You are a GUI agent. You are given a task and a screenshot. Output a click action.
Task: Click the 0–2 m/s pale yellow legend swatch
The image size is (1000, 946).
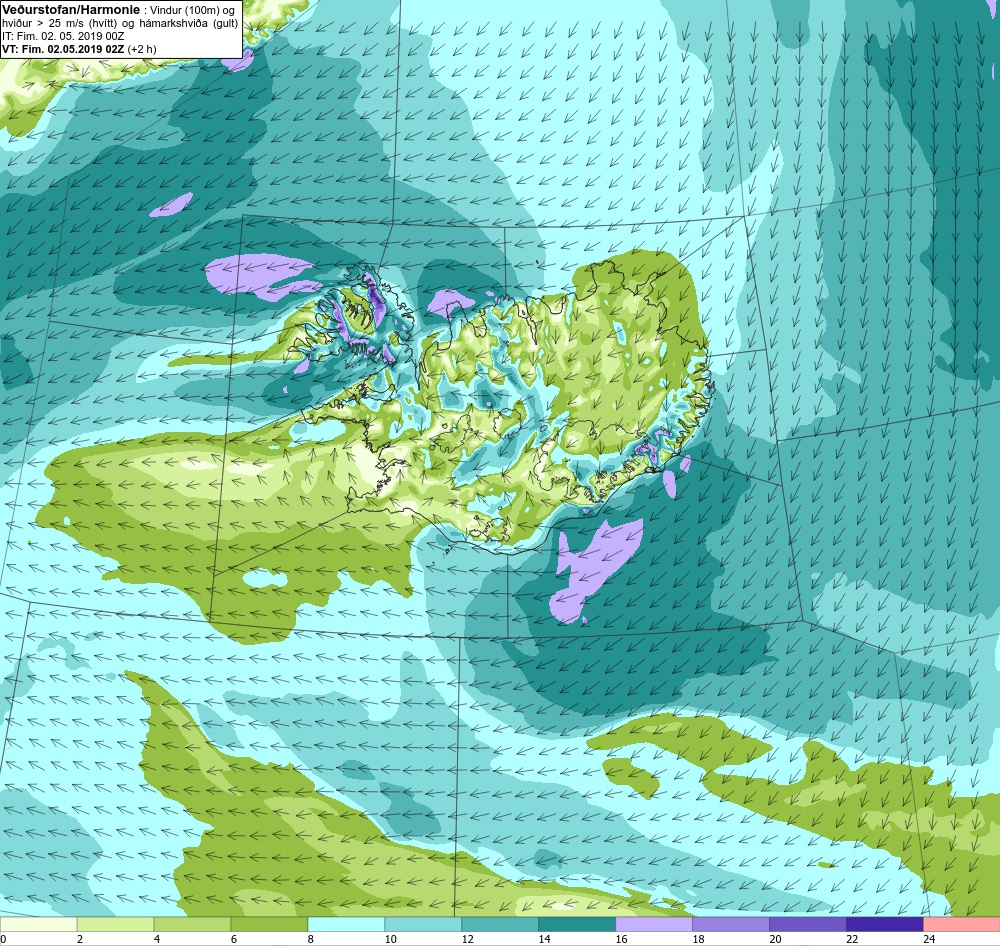(x=38, y=924)
